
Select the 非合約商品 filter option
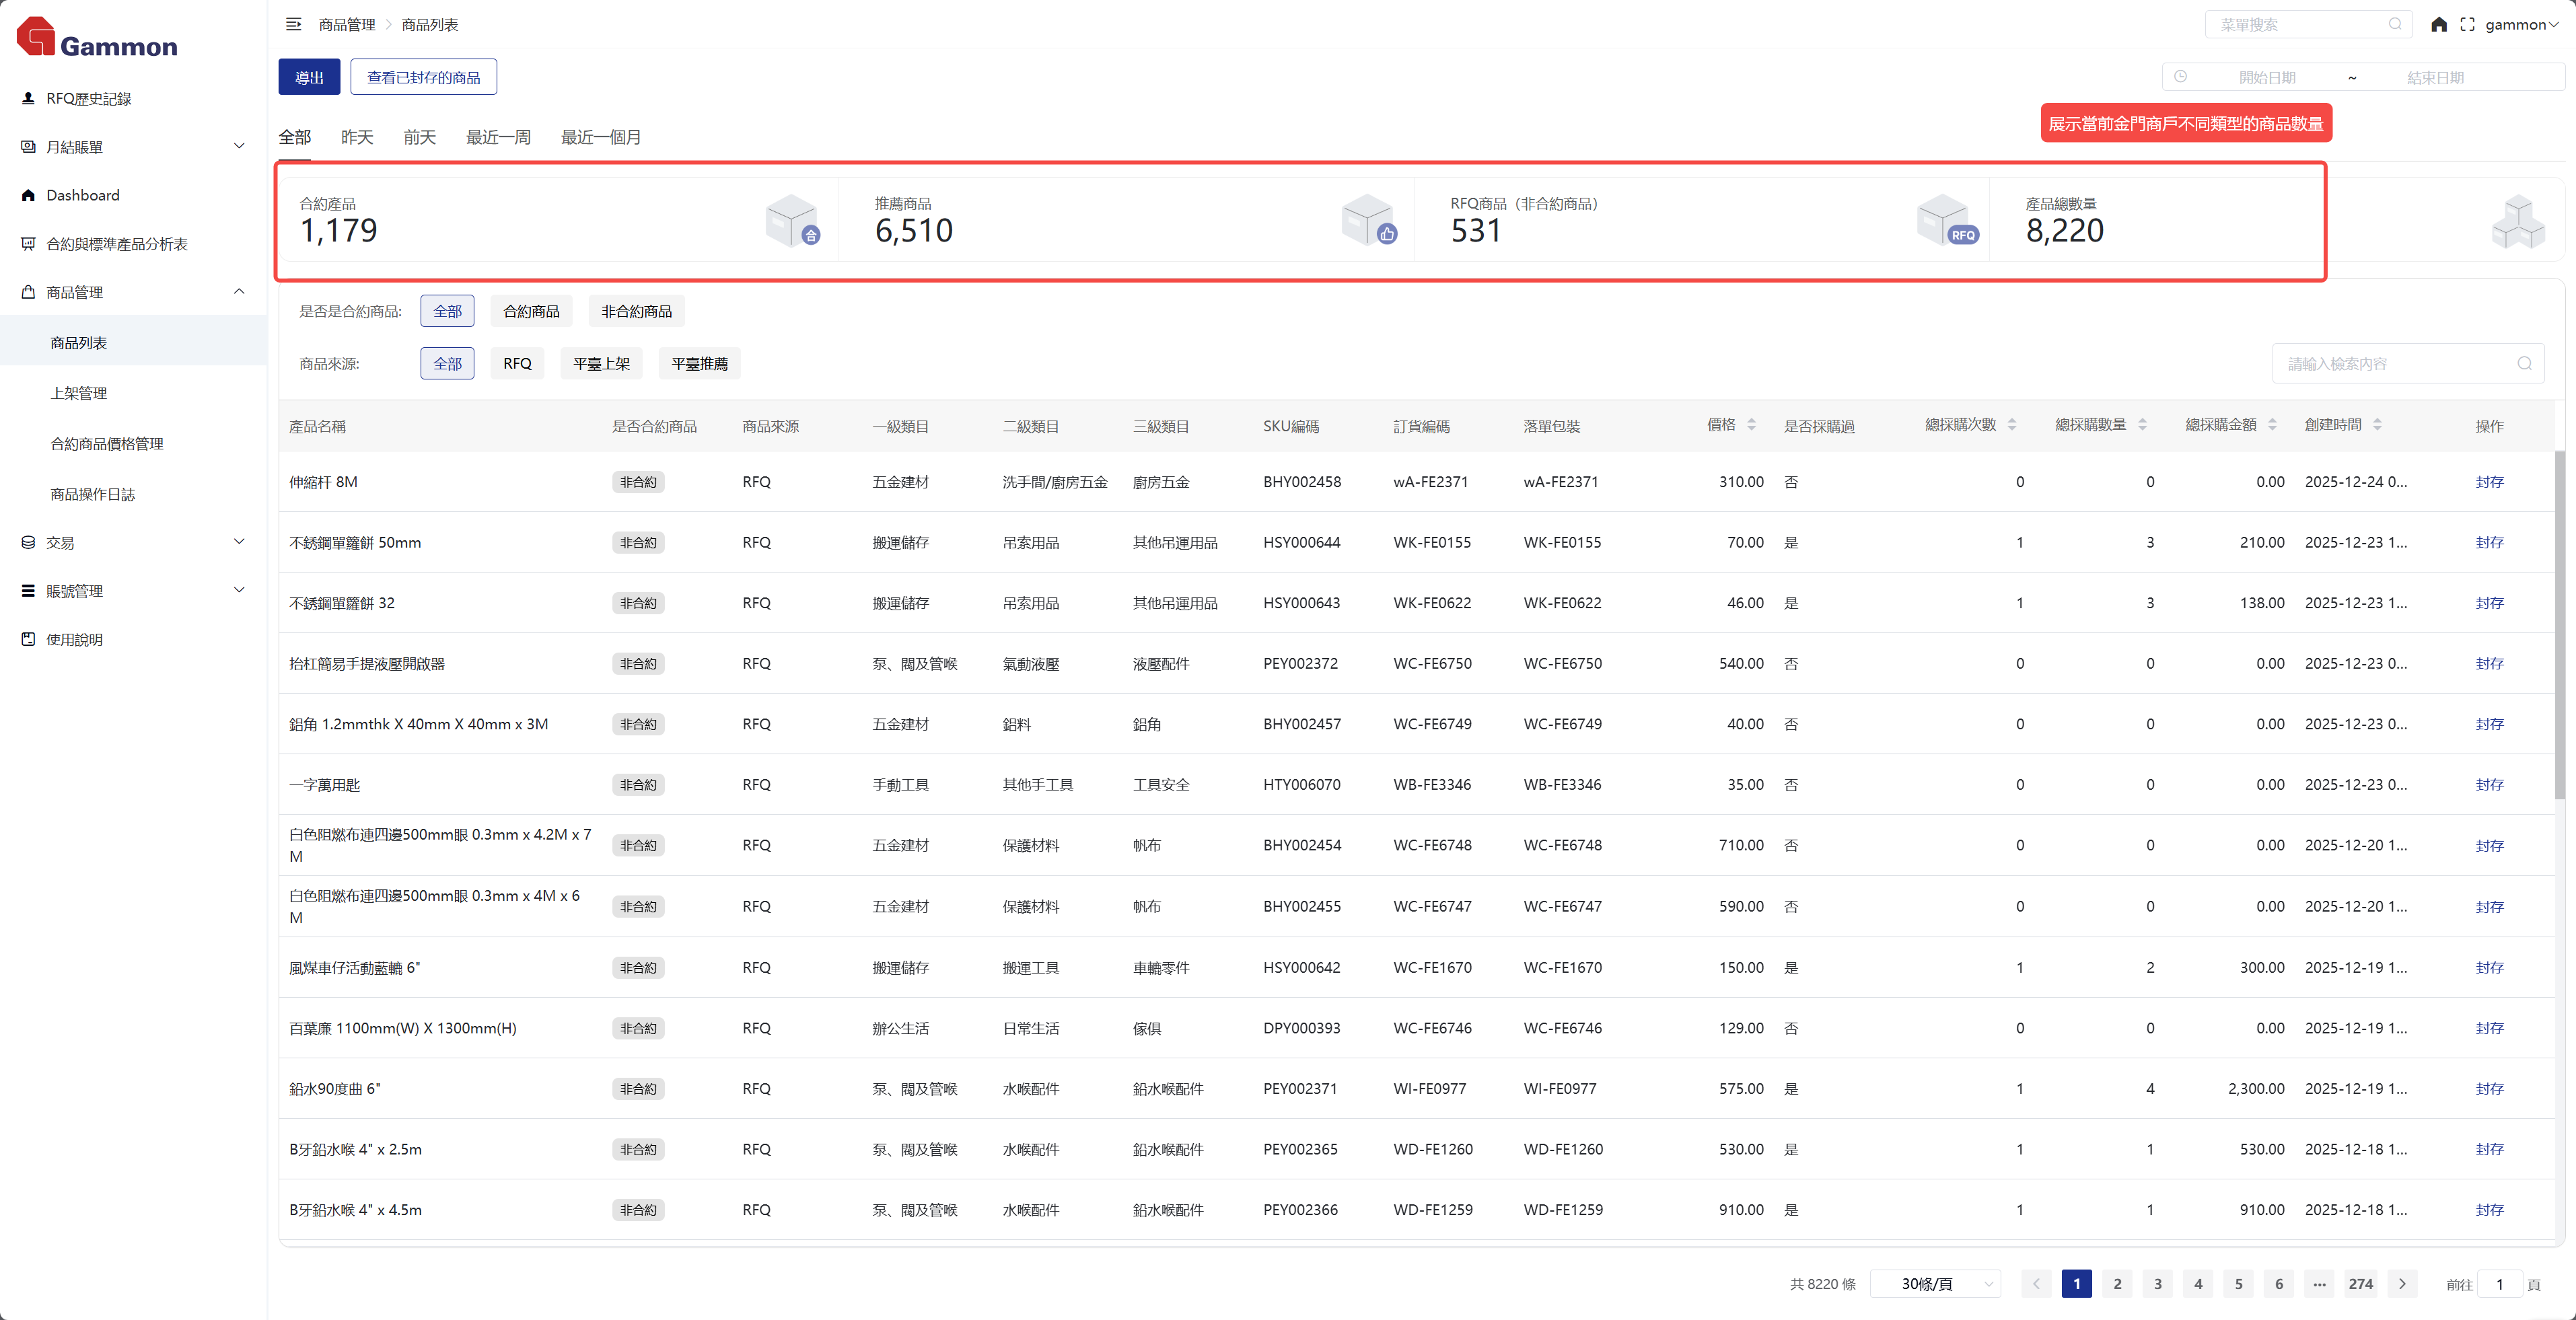[x=636, y=311]
